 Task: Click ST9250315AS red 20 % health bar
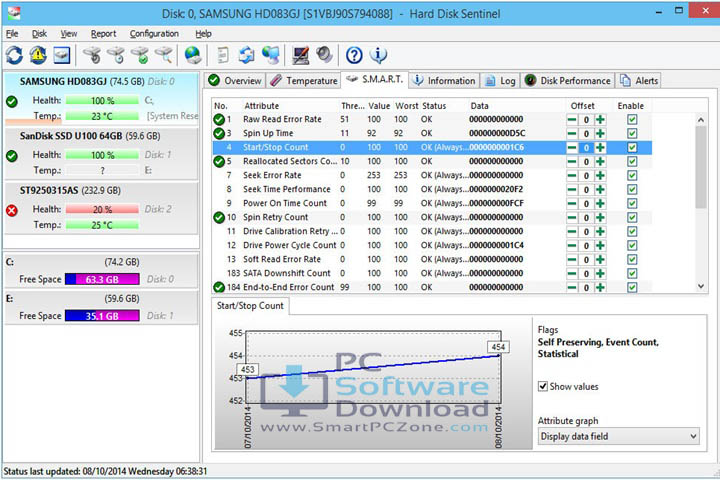(x=102, y=209)
